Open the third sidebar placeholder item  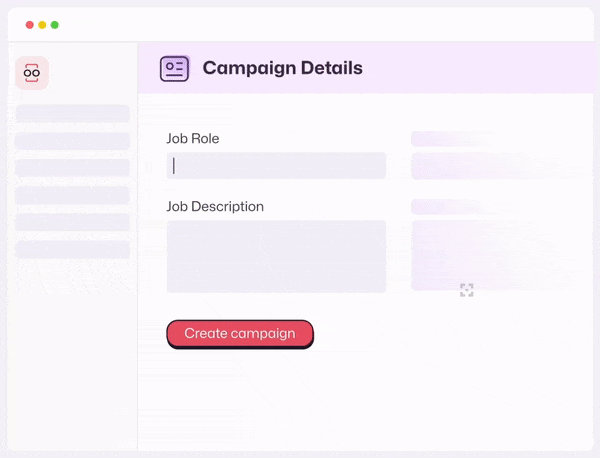72,168
